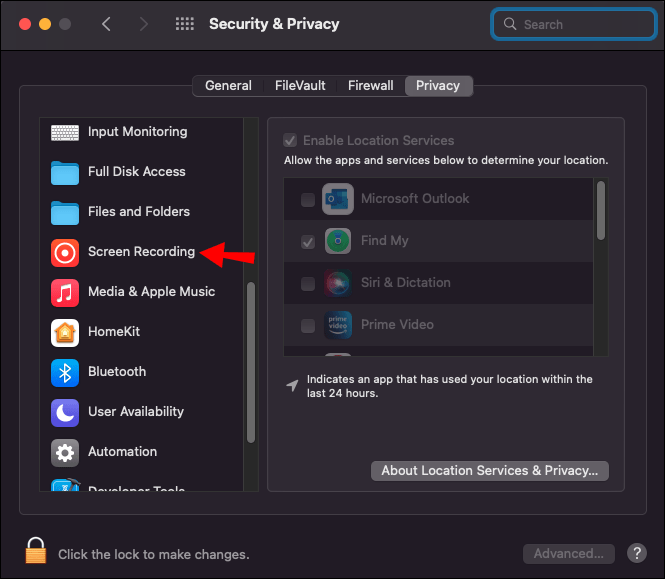Click the Advanced… button

pyautogui.click(x=568, y=554)
